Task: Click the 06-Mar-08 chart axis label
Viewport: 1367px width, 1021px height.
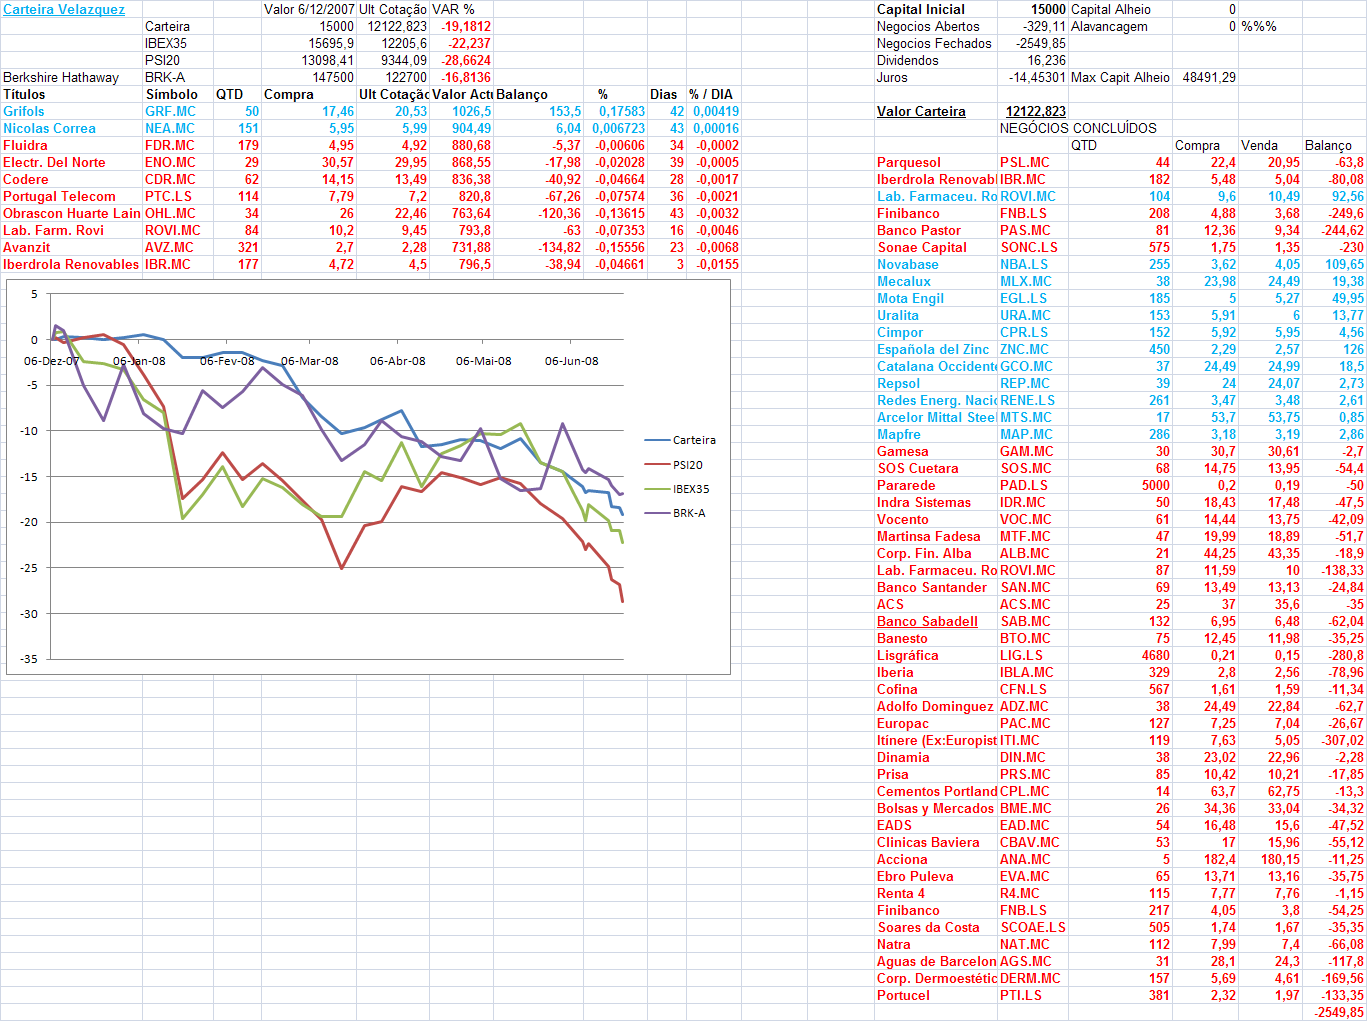Action: (x=309, y=361)
